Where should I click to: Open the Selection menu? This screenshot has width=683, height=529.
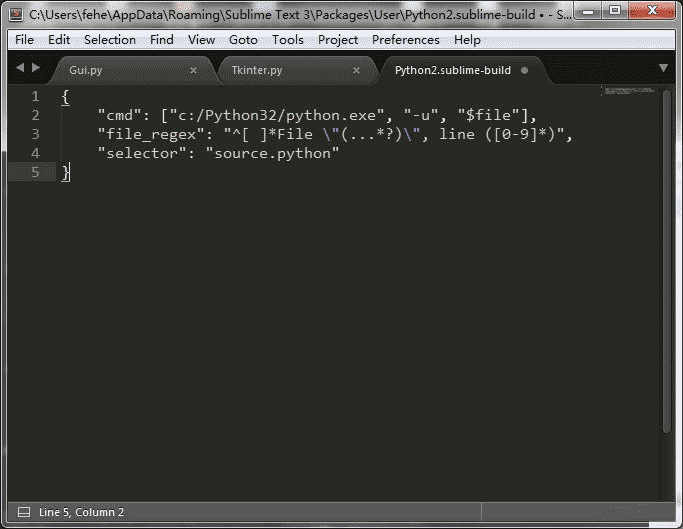point(110,40)
